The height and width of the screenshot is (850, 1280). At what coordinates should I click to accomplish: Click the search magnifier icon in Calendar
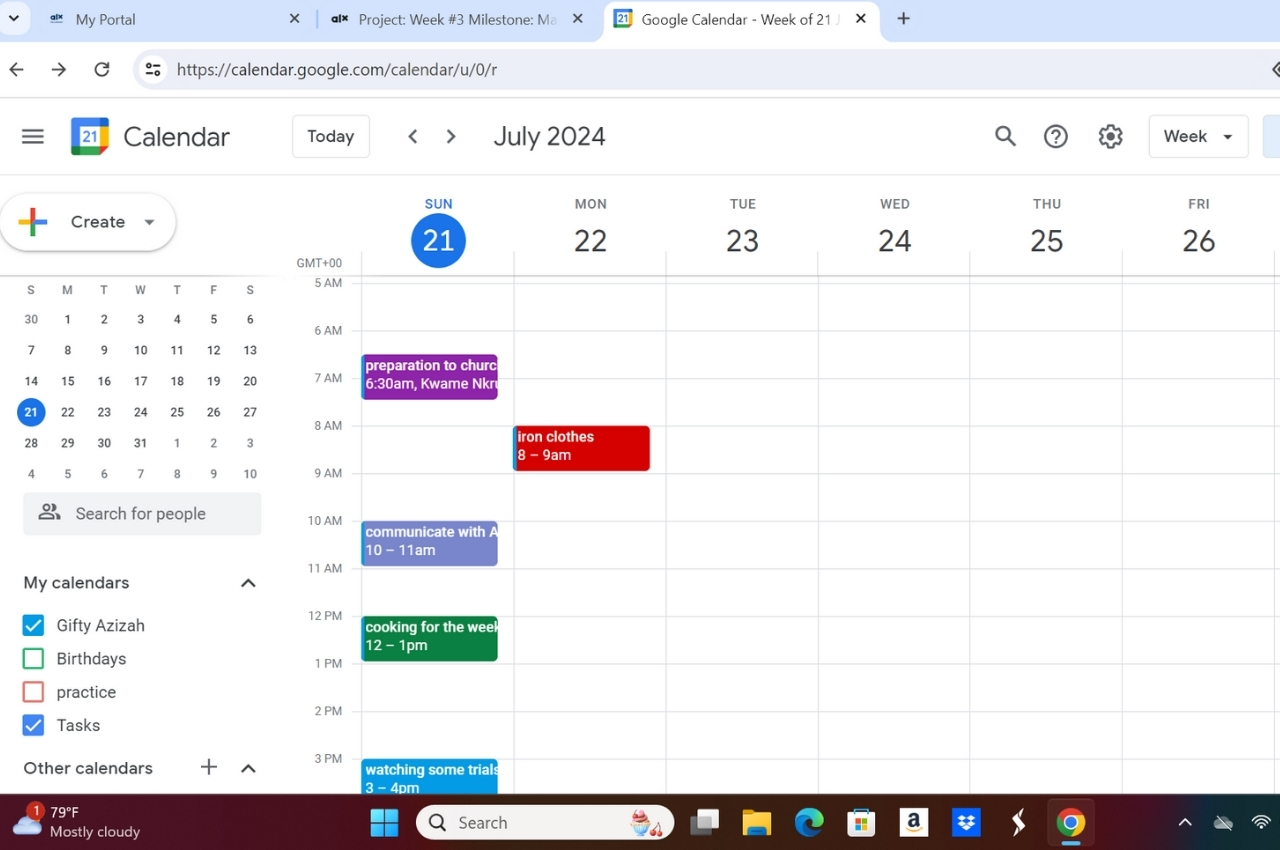(1005, 137)
